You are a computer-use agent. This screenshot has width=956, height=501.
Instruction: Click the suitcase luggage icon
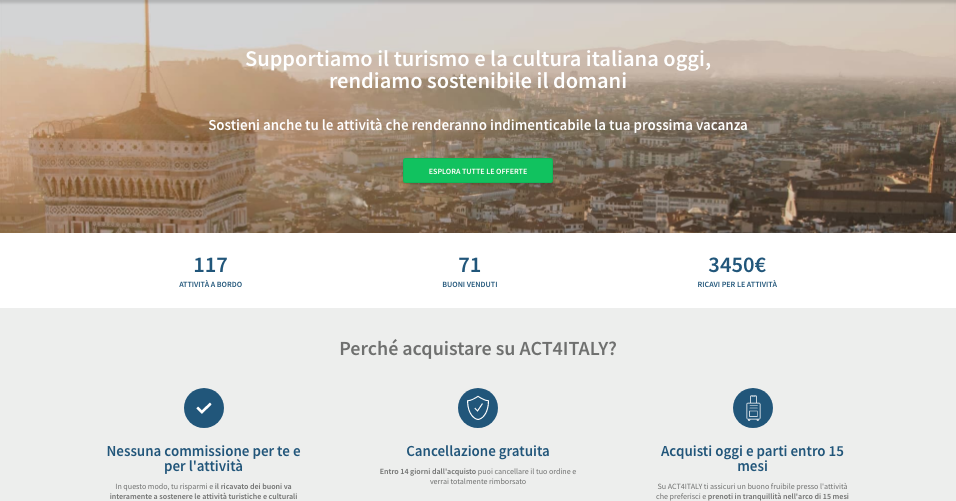(752, 408)
